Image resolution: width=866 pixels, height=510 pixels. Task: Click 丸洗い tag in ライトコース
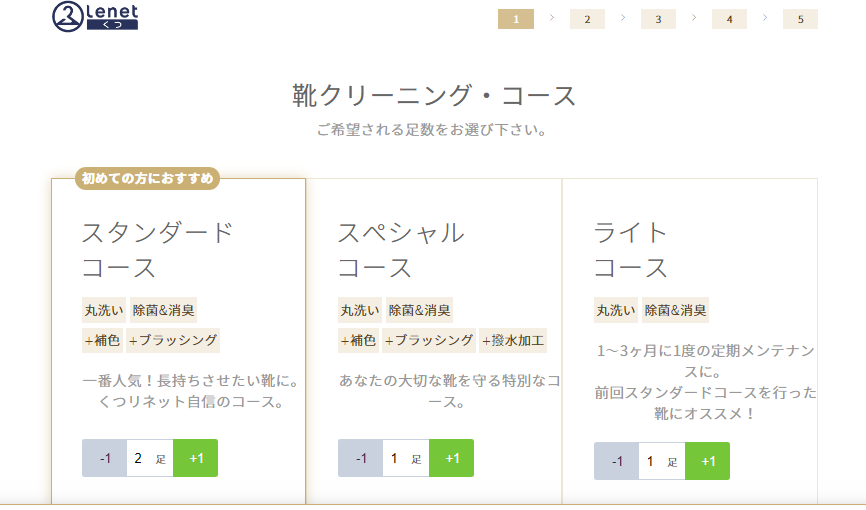tap(616, 310)
